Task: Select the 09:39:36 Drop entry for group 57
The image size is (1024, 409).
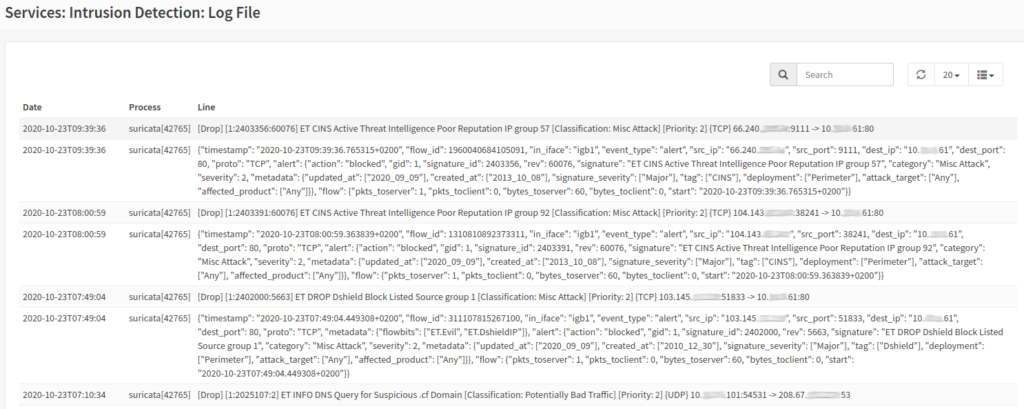Action: coord(517,128)
